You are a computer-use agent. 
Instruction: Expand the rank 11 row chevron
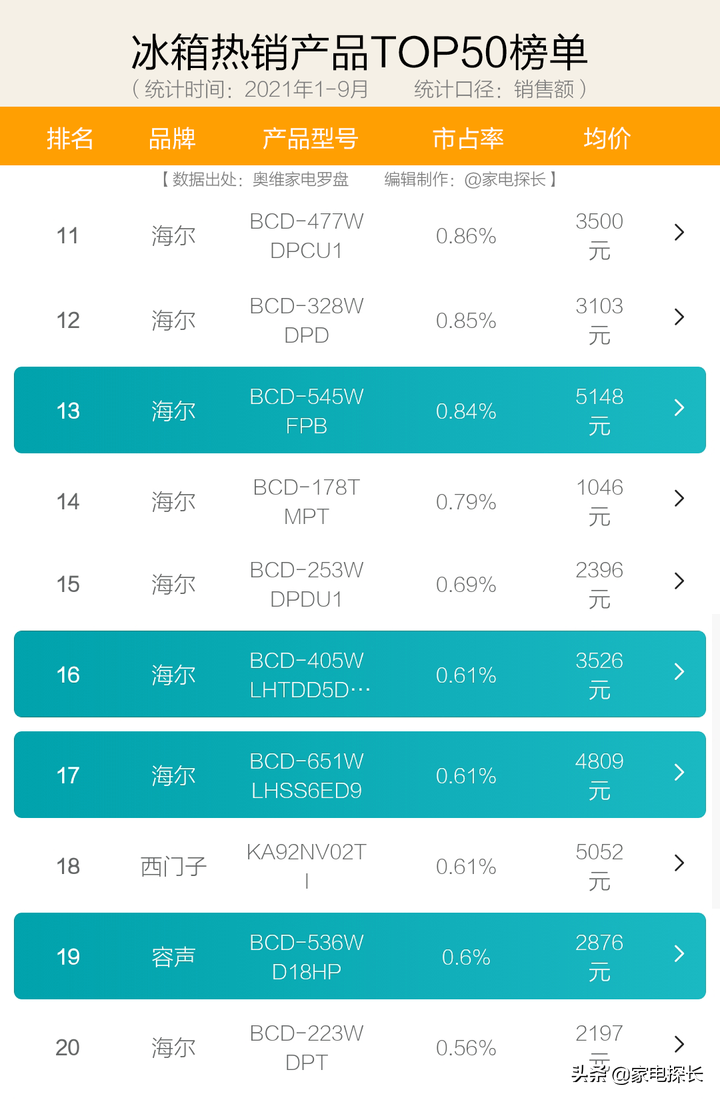tap(679, 233)
